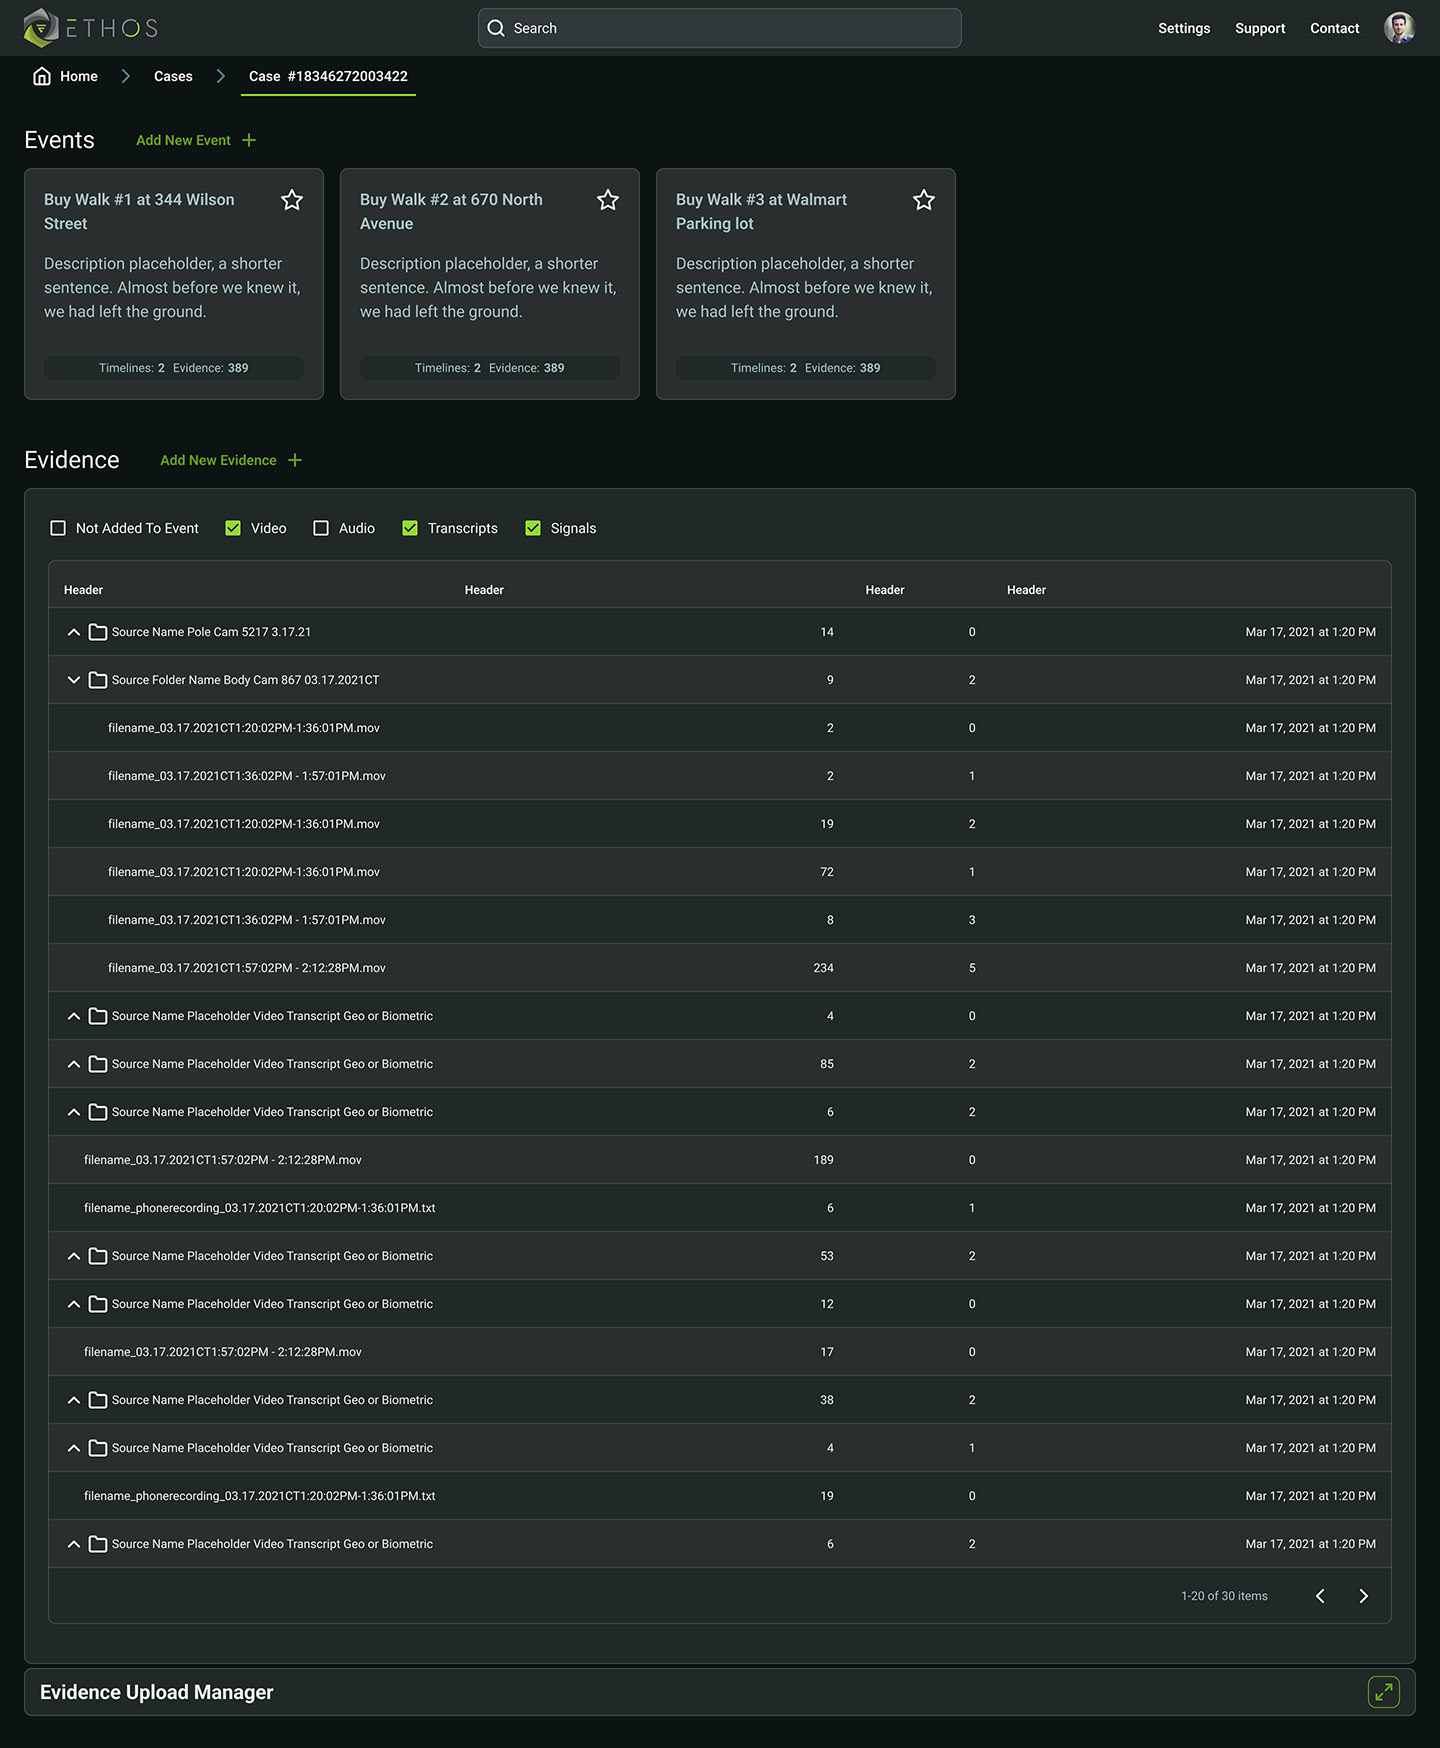The width and height of the screenshot is (1440, 1748).
Task: Open Buy Walk #3 at Walmart Parking lot card
Action: [x=806, y=284]
